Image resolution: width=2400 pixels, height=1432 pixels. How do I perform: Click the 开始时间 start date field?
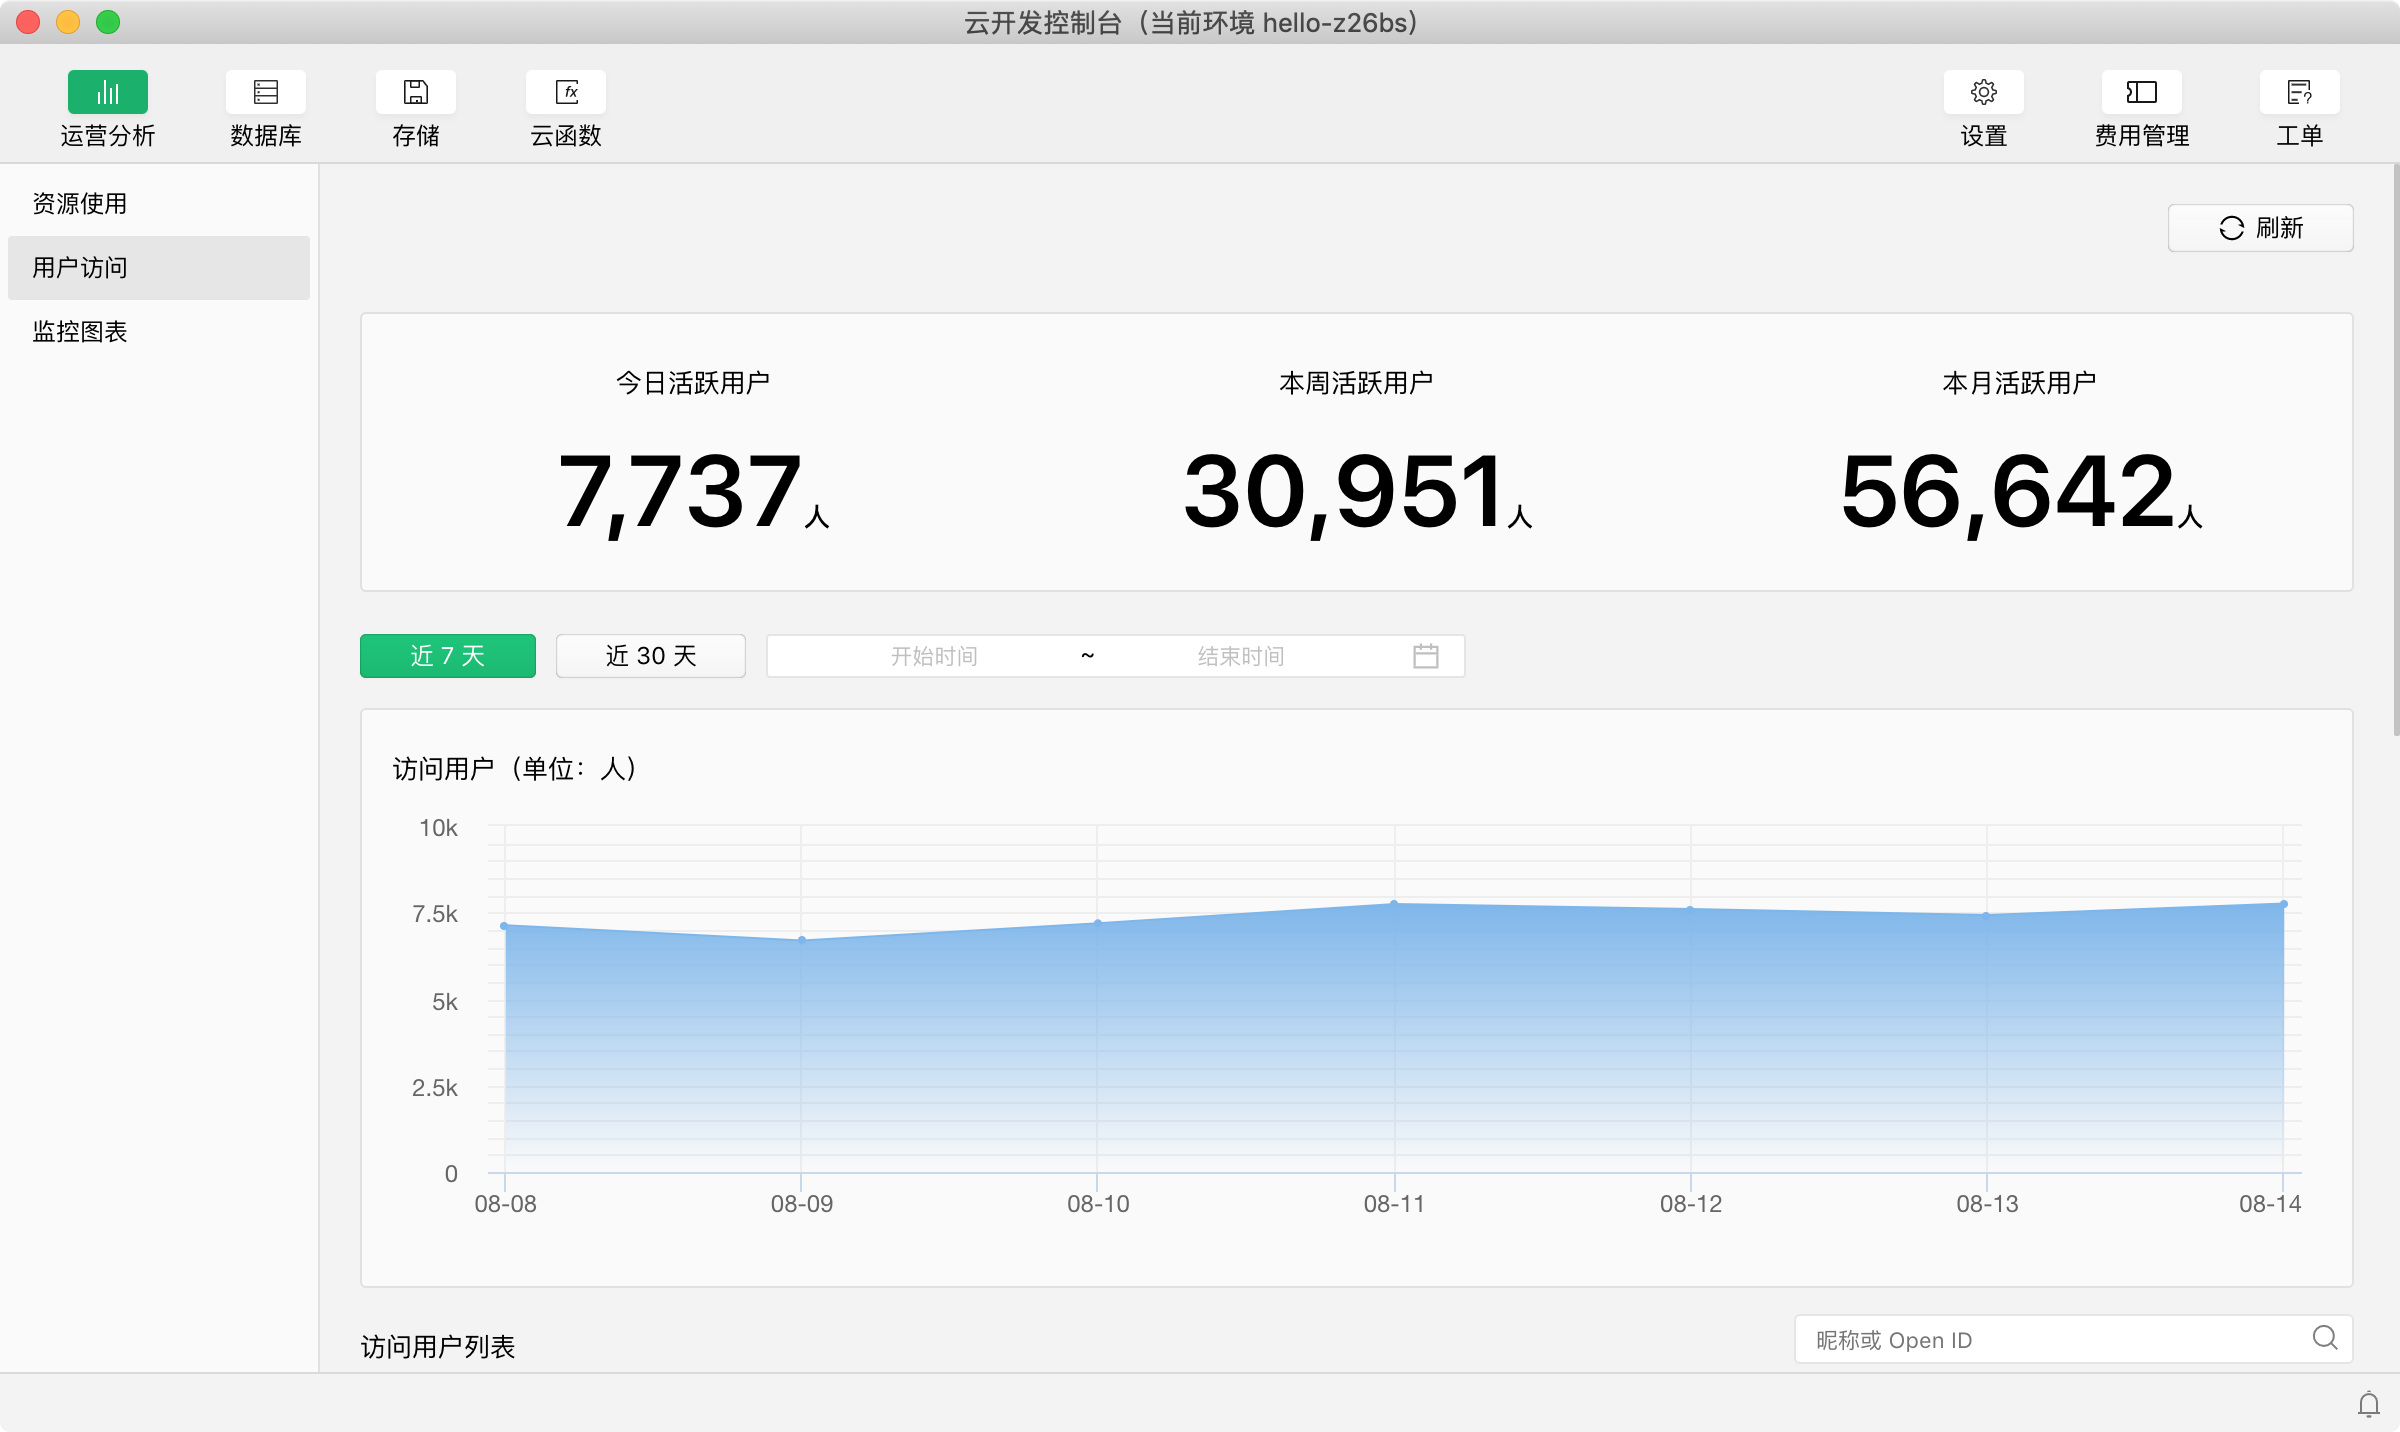(934, 656)
